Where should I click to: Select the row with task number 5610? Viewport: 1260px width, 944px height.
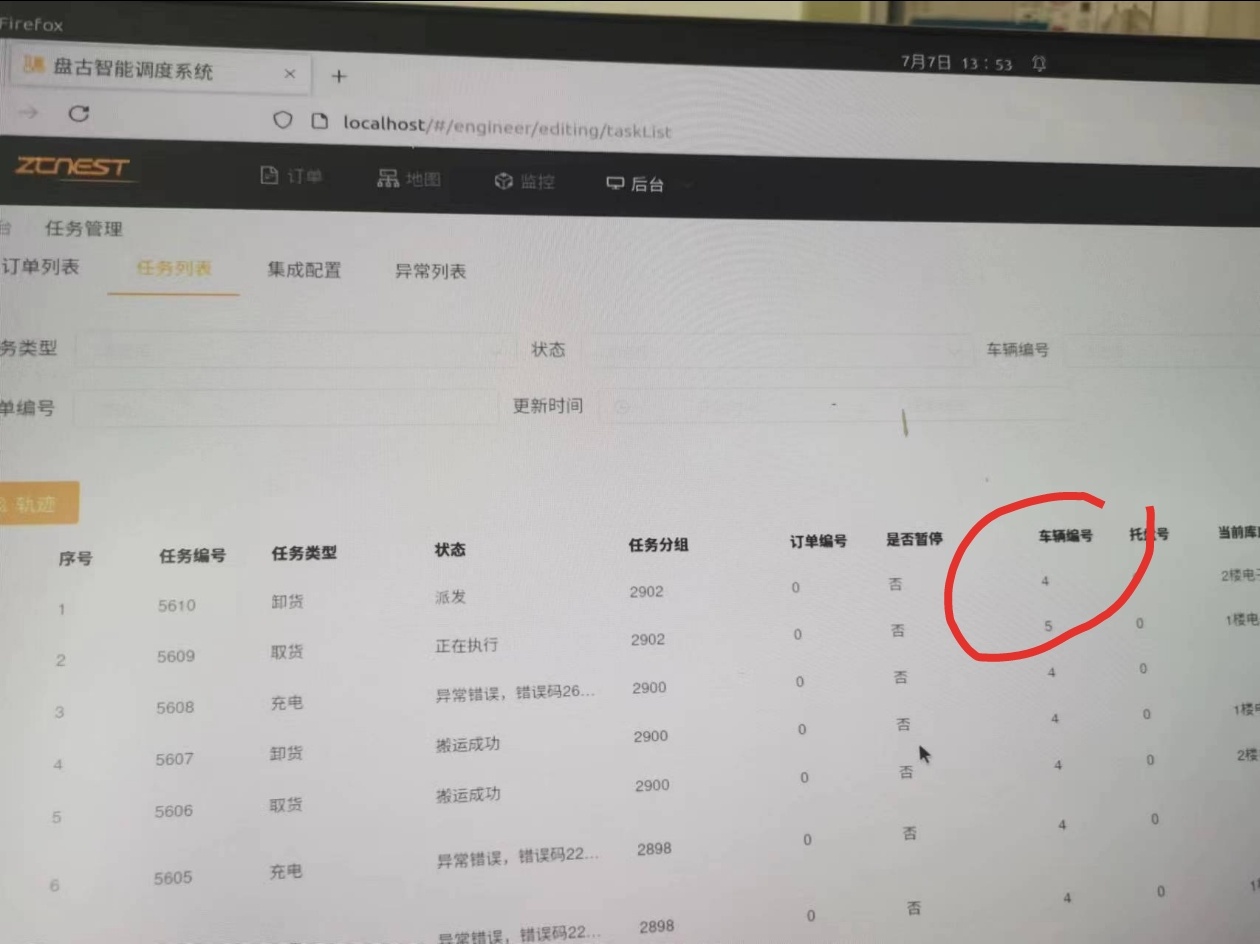tap(176, 605)
